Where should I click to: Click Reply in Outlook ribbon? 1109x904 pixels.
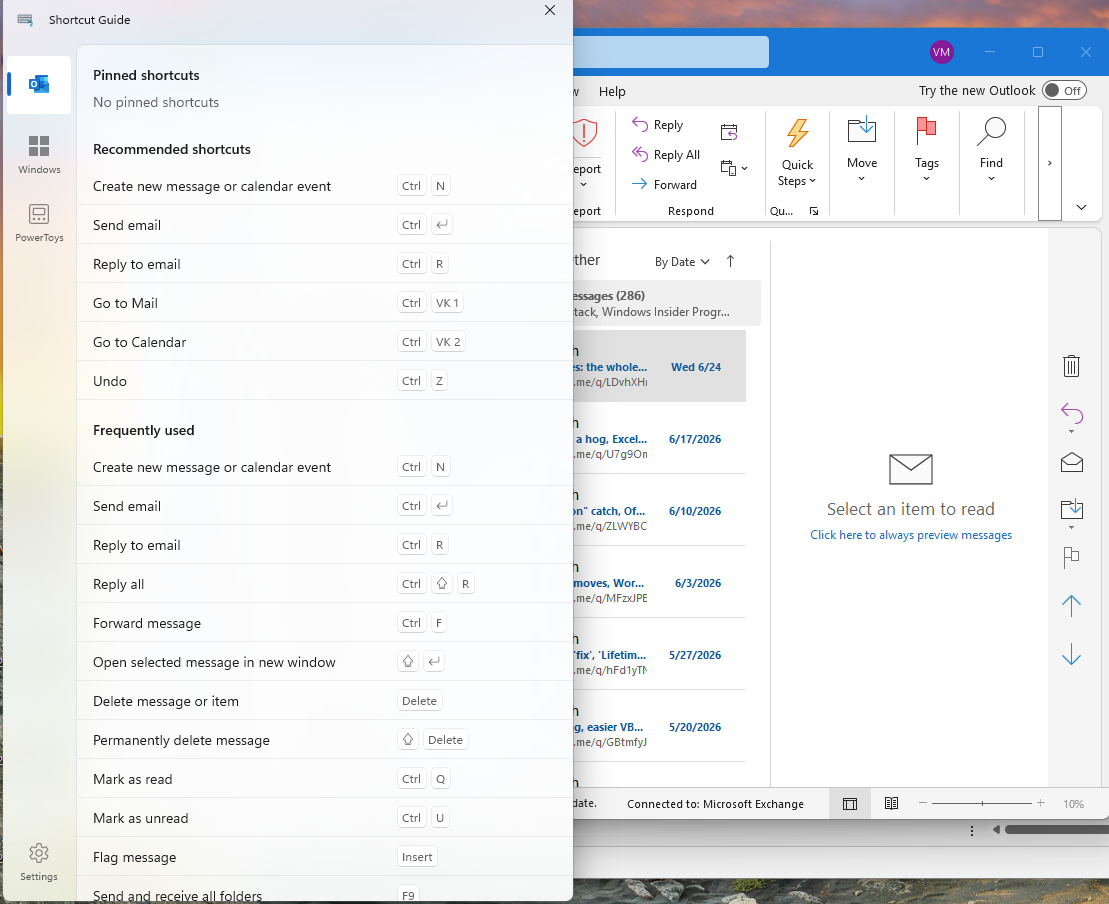click(x=658, y=124)
